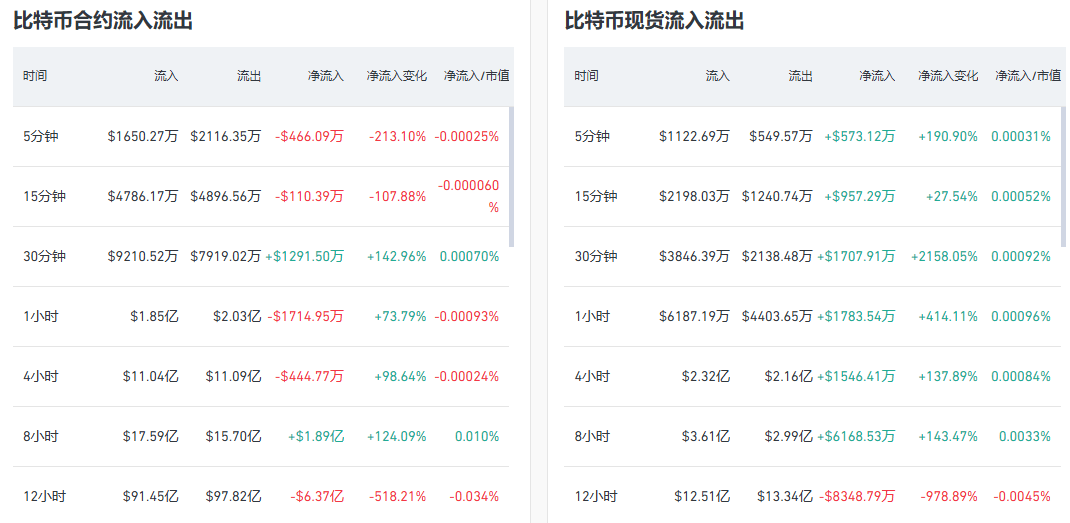Click the 比特币现货流入流出 title
This screenshot has height=523, width=1070.
point(654,21)
